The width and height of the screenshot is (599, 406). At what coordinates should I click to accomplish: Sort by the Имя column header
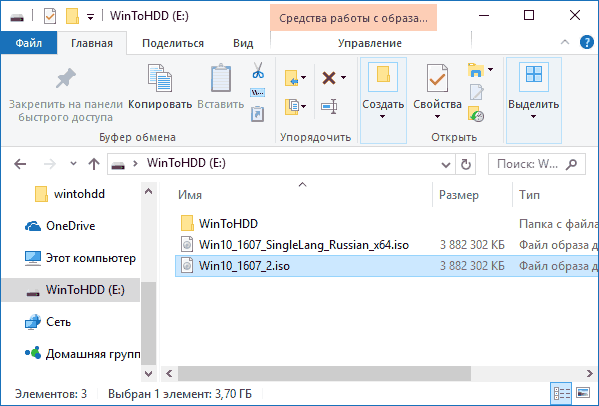pos(189,195)
